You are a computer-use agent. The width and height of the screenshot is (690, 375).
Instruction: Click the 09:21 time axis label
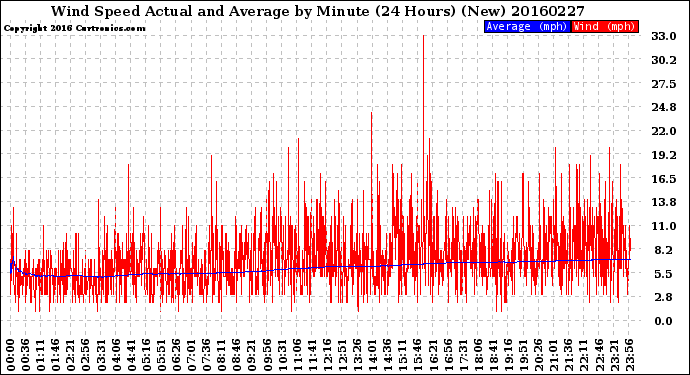pos(252,355)
